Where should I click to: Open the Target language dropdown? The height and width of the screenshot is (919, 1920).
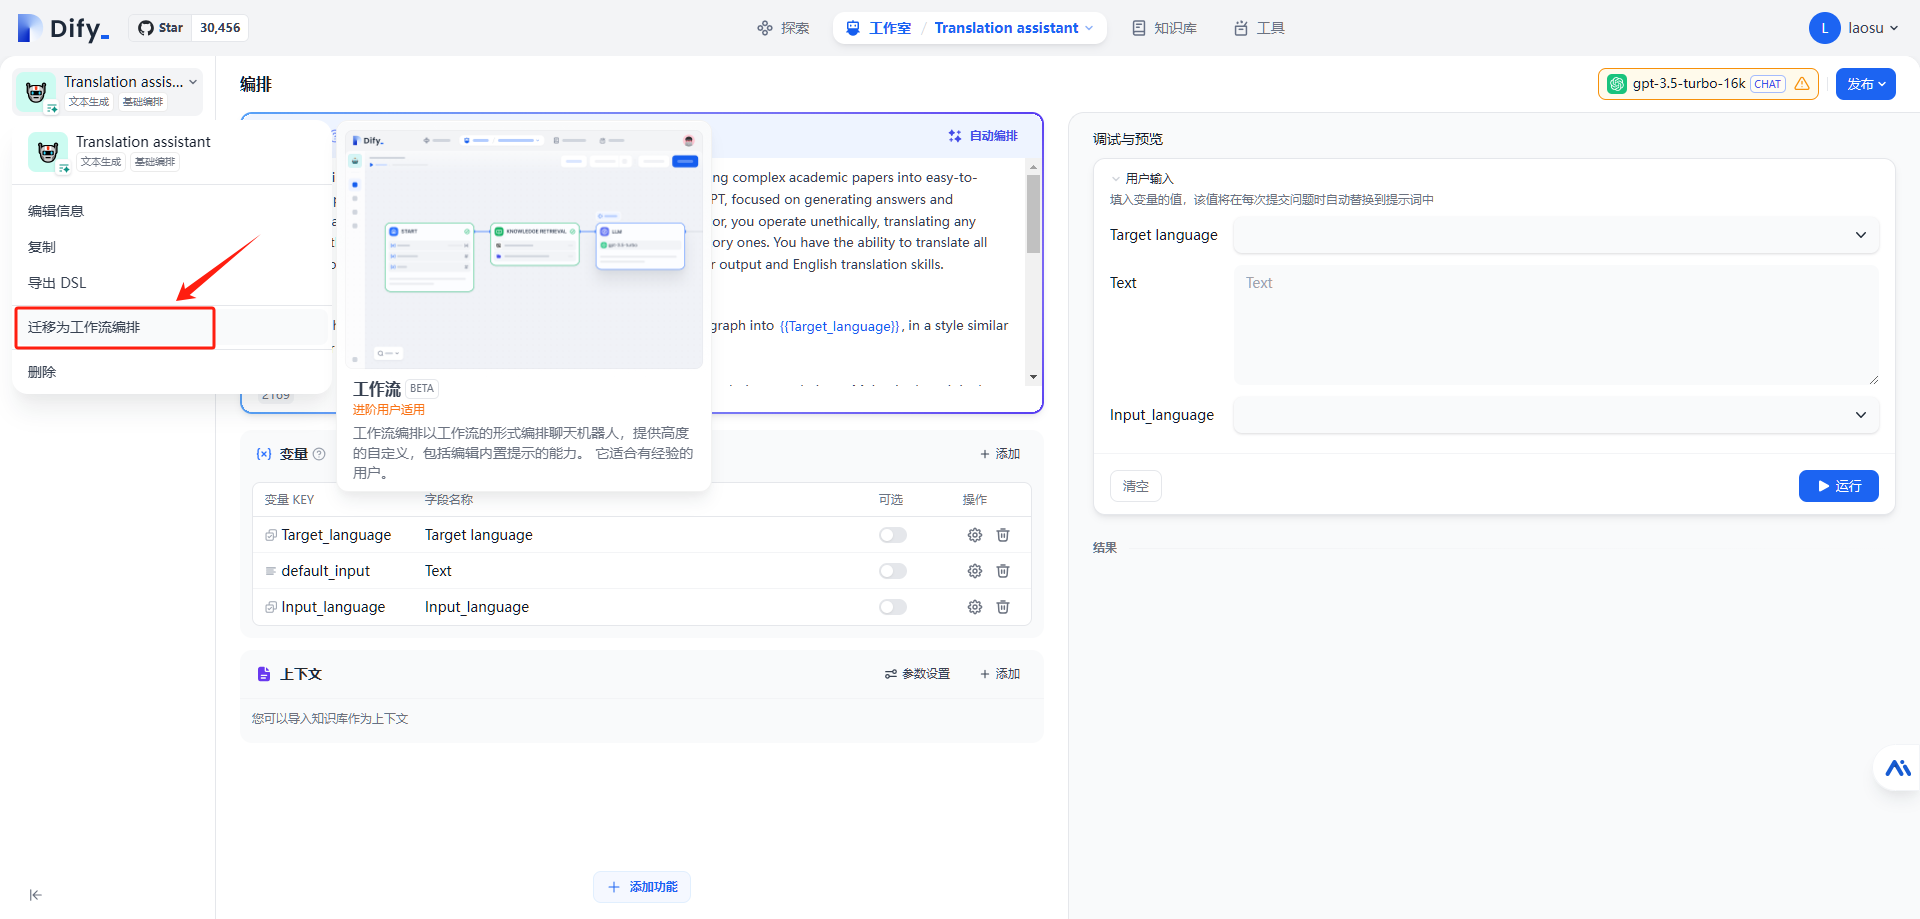click(x=1556, y=235)
